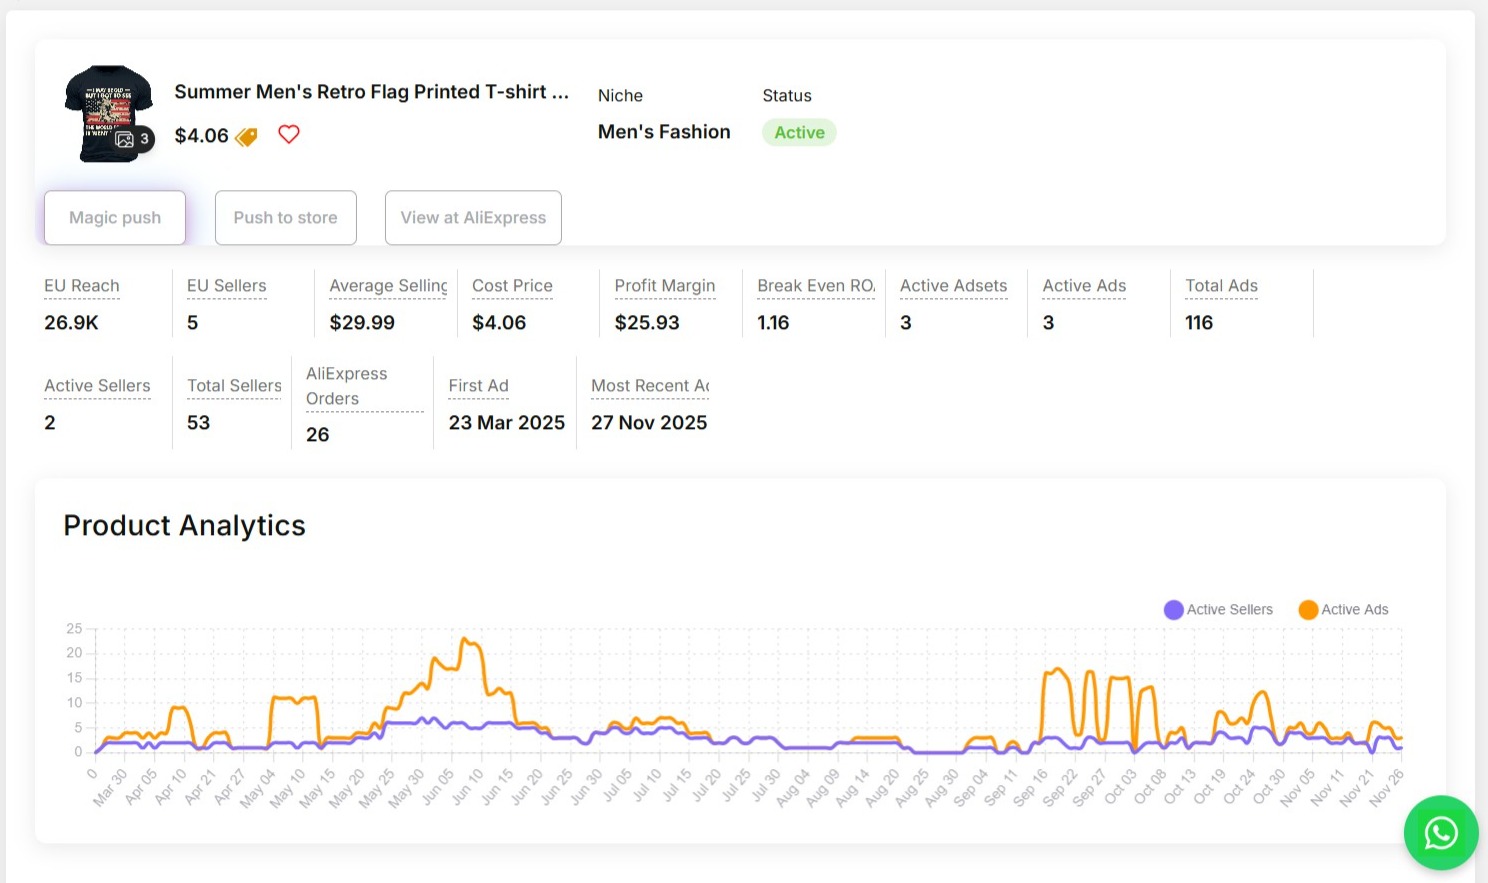Click the EU Reach metric label
1488x883 pixels.
(x=82, y=286)
